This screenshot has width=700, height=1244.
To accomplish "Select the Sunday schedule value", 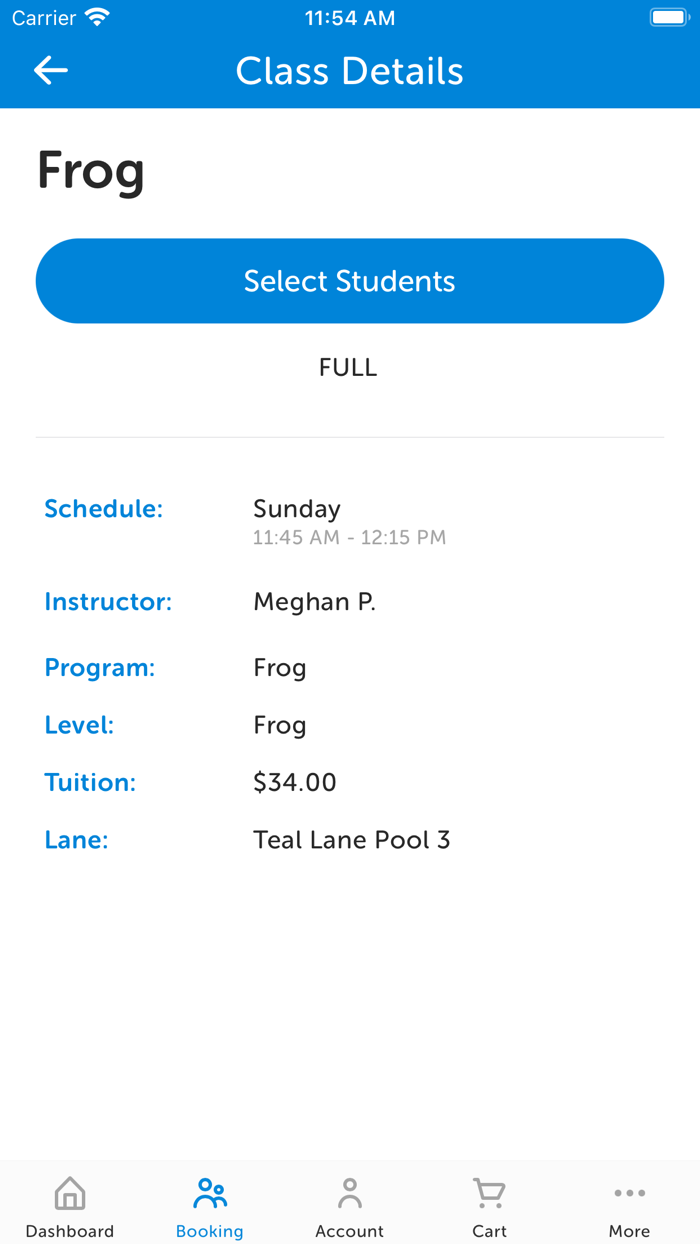I will click(297, 509).
